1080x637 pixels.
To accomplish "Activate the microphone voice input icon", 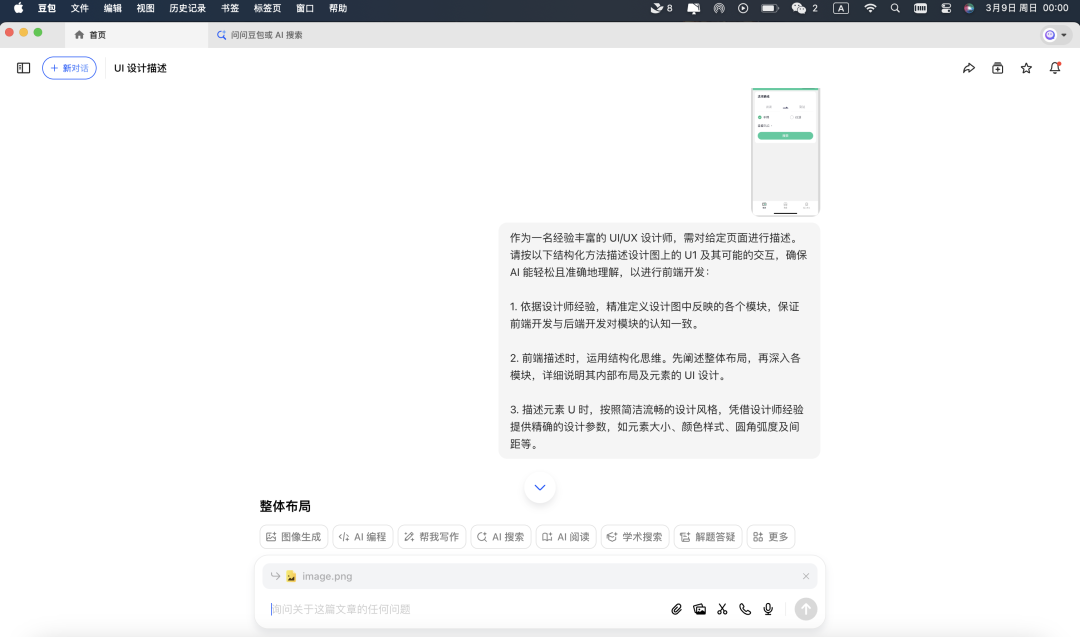I will [768, 608].
